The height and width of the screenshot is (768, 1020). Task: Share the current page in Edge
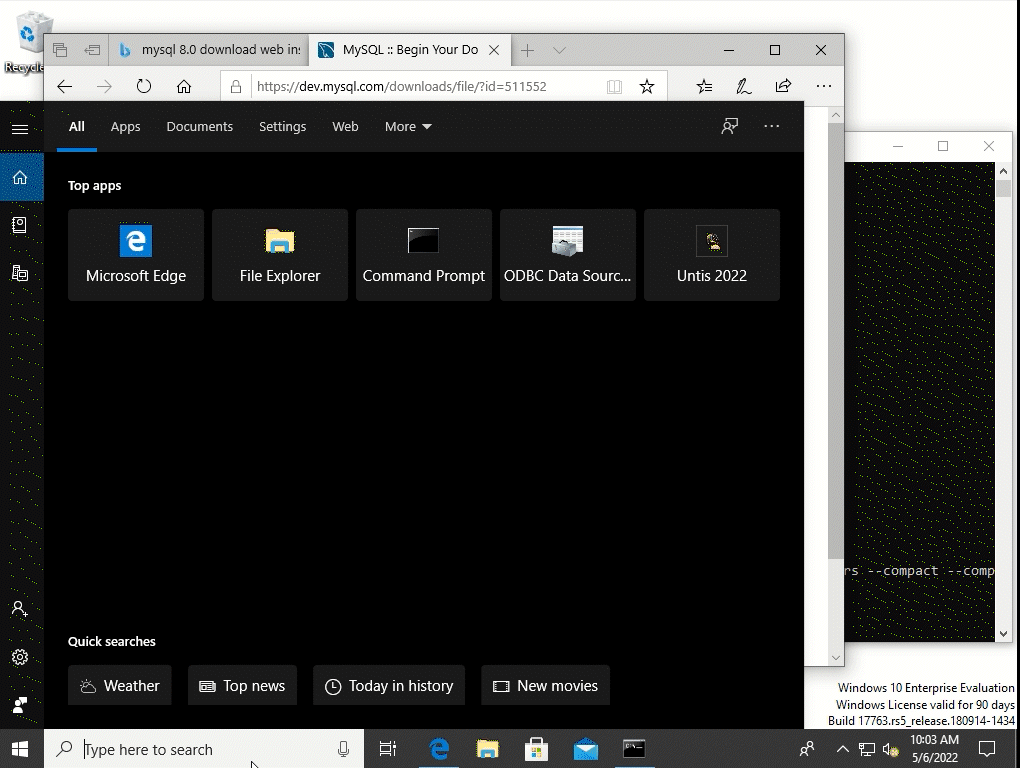coord(784,86)
